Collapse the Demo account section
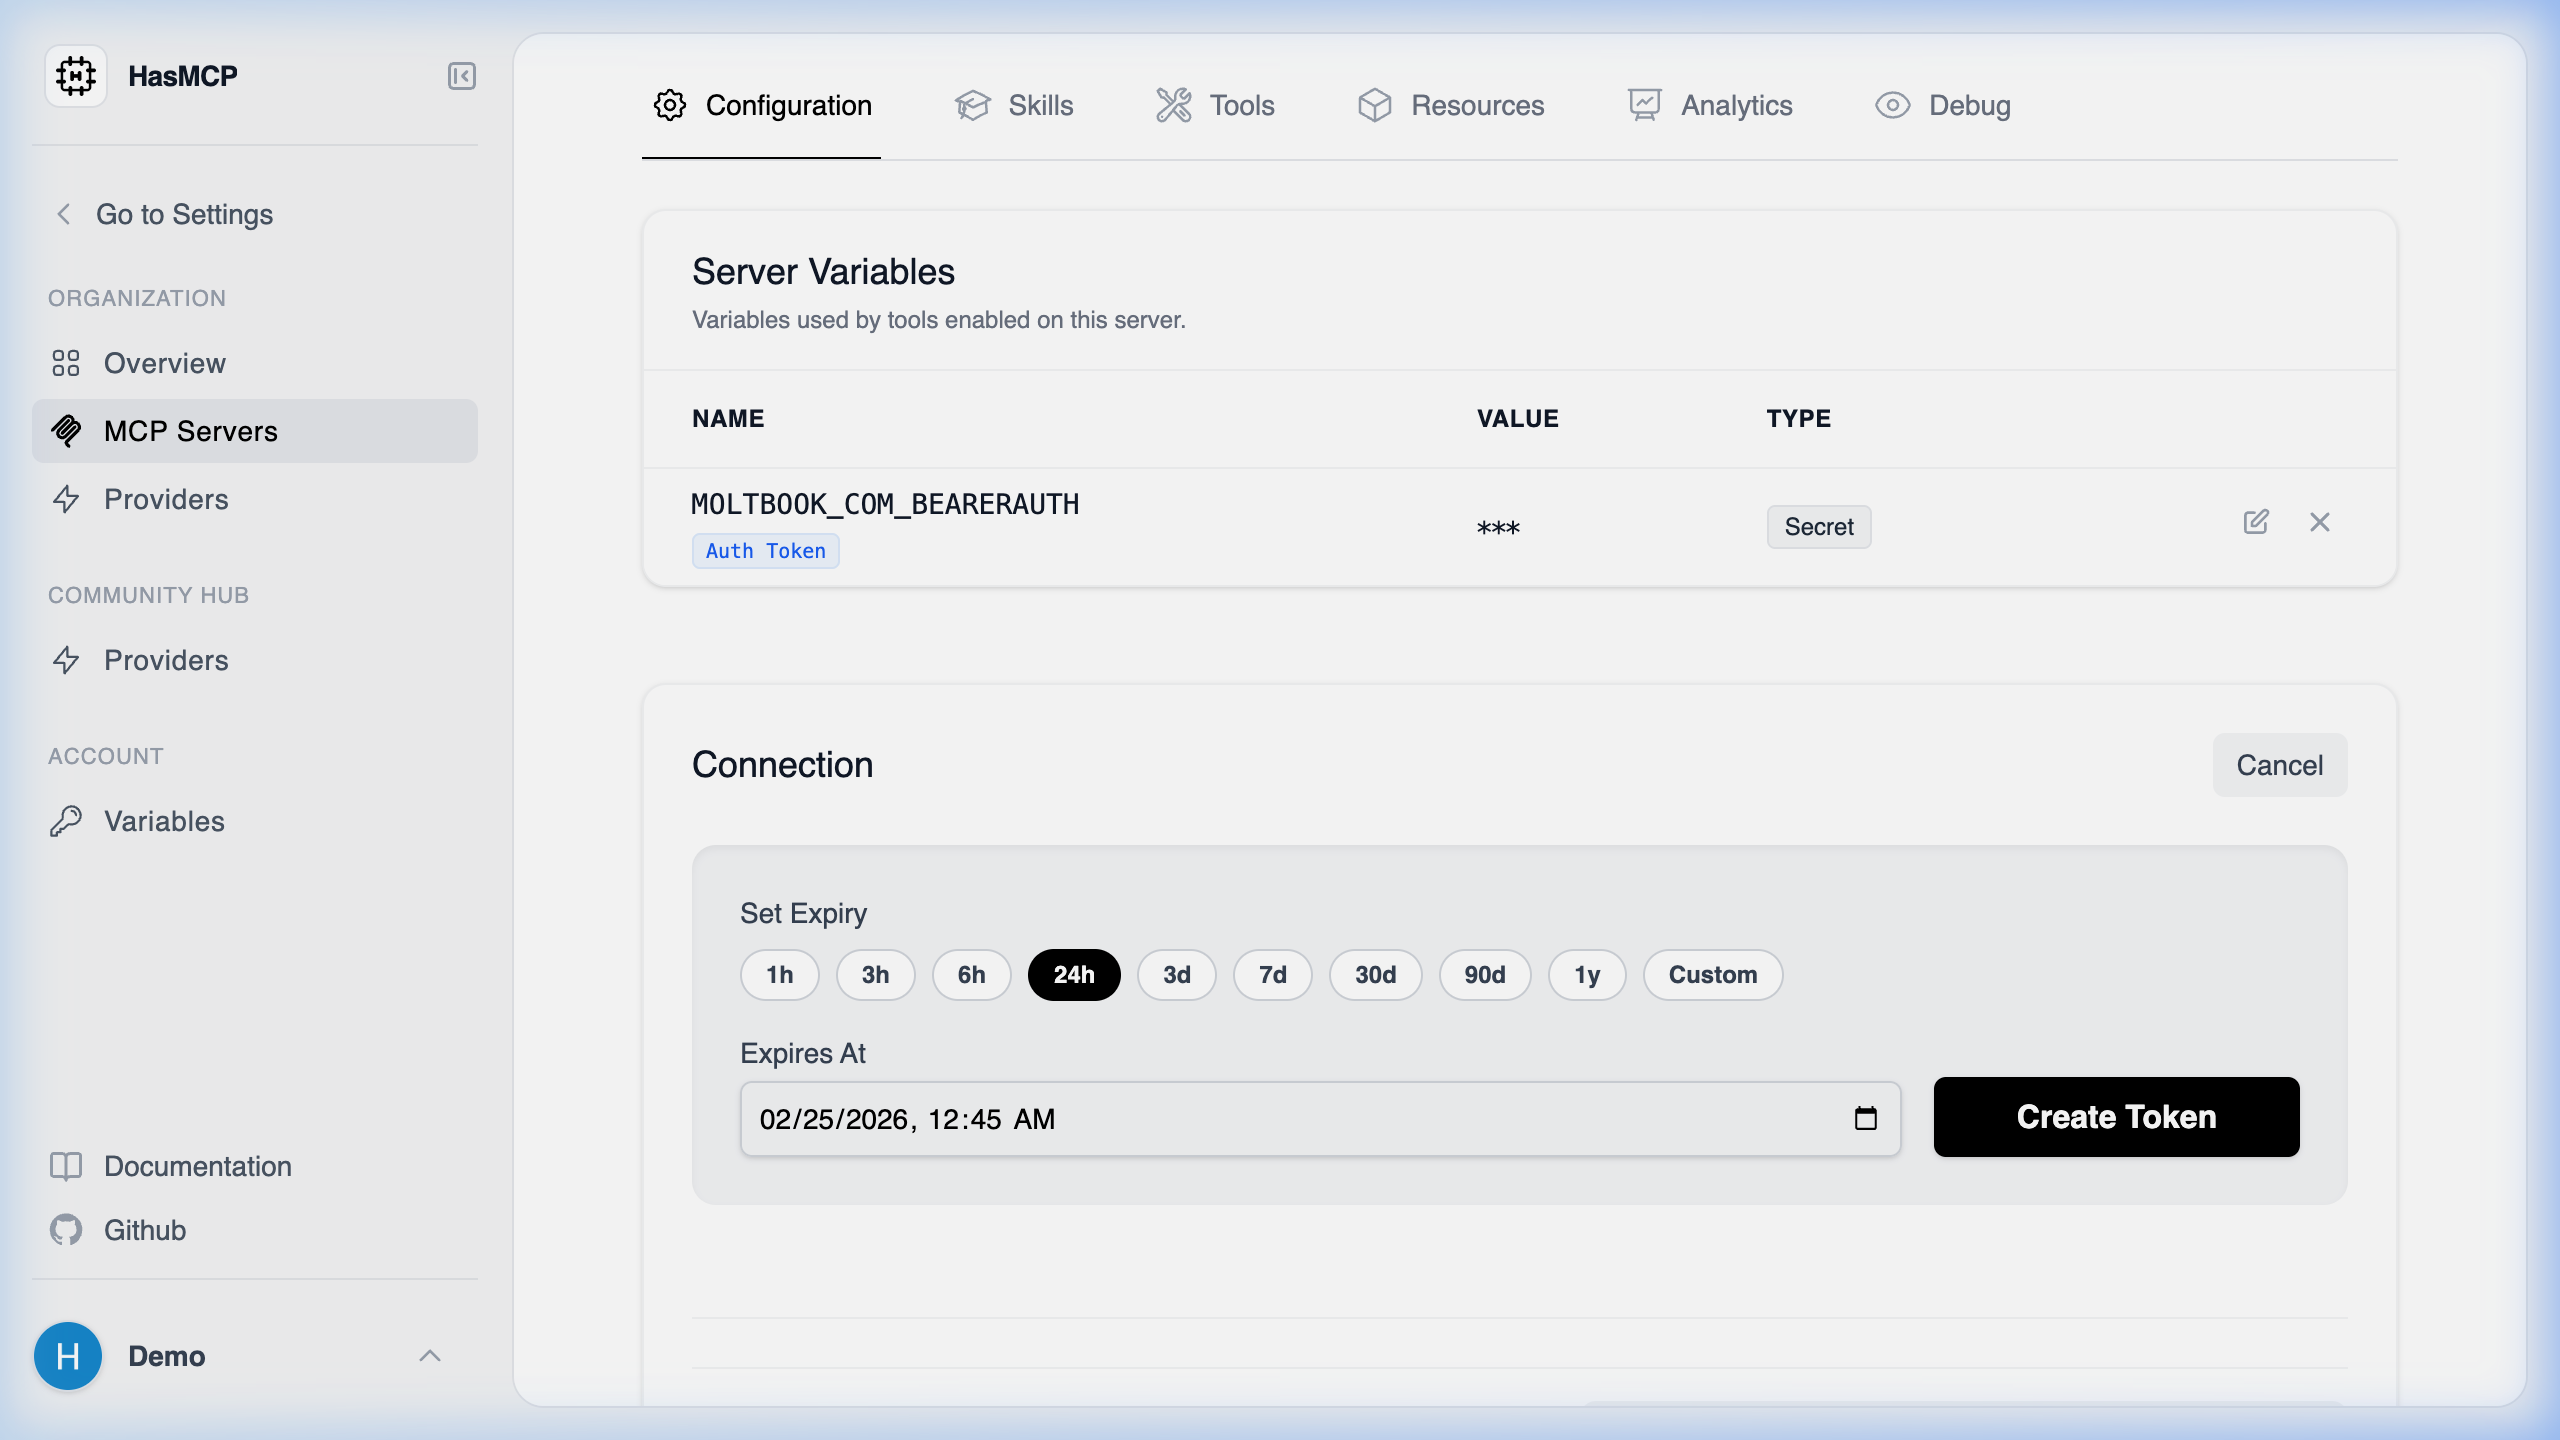Screen dimensions: 2560x1440 tap(430, 1355)
